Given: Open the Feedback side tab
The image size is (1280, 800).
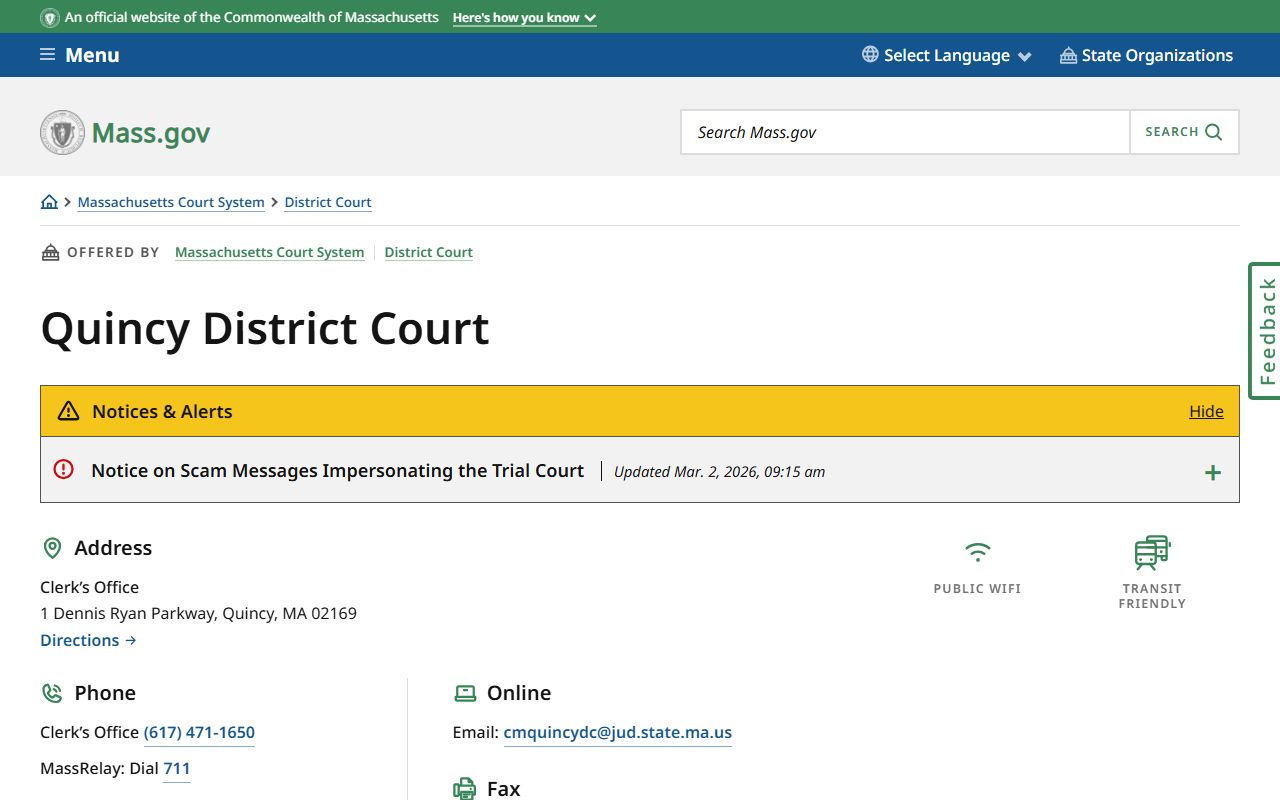Looking at the screenshot, I should coord(1266,331).
